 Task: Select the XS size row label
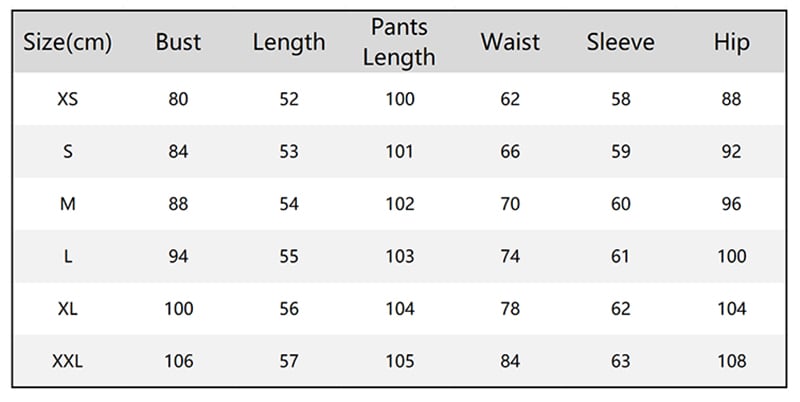point(67,99)
